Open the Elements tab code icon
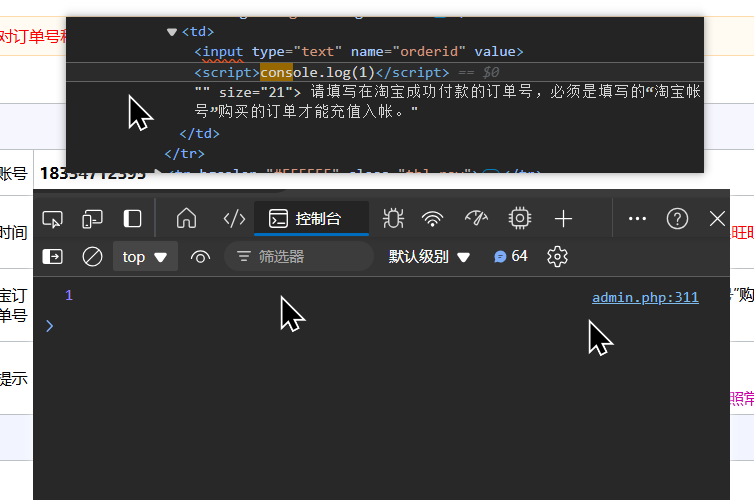The image size is (754, 503). click(x=234, y=219)
